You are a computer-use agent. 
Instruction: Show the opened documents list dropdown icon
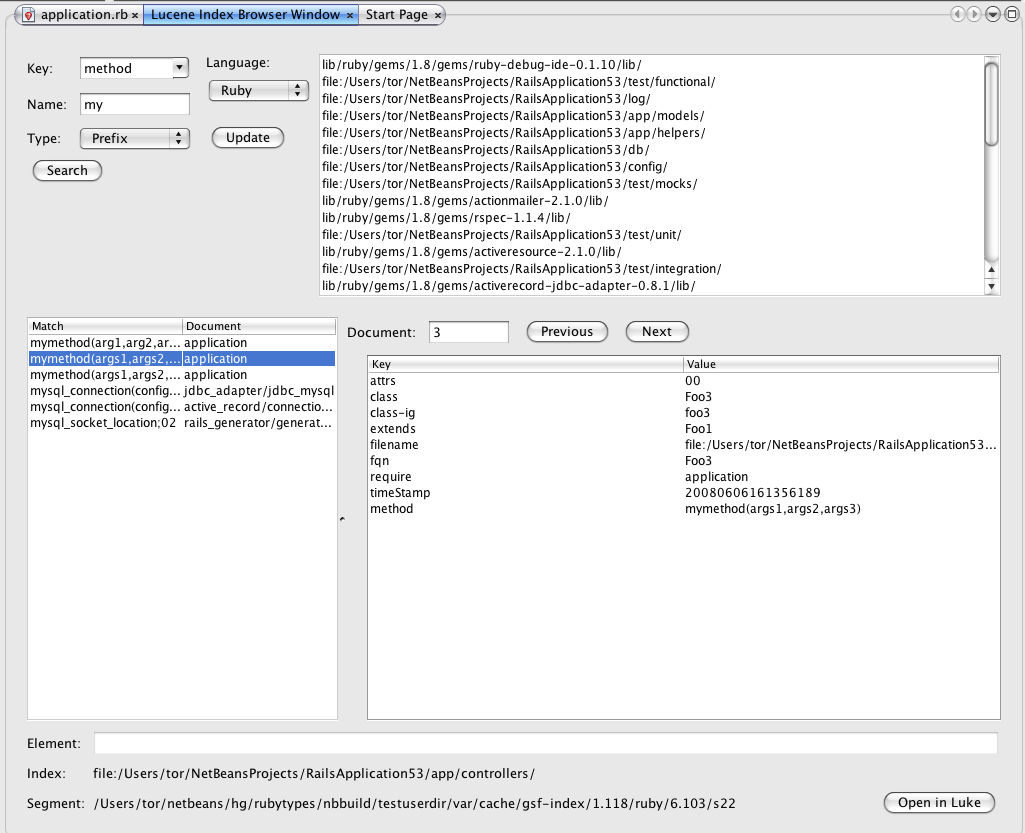992,14
